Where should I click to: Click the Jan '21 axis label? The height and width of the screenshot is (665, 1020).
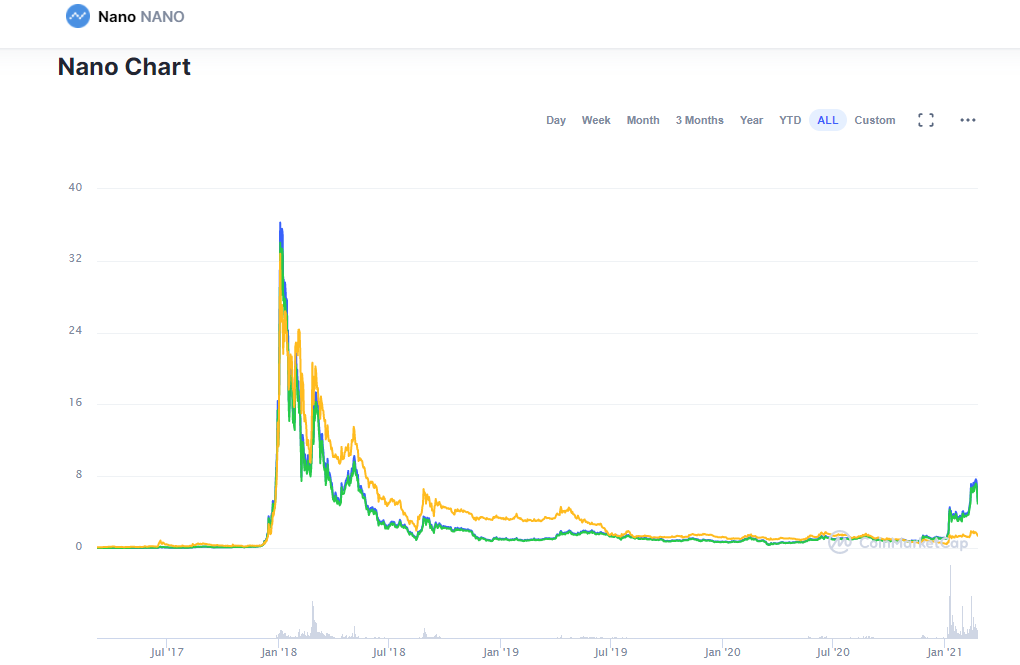944,652
